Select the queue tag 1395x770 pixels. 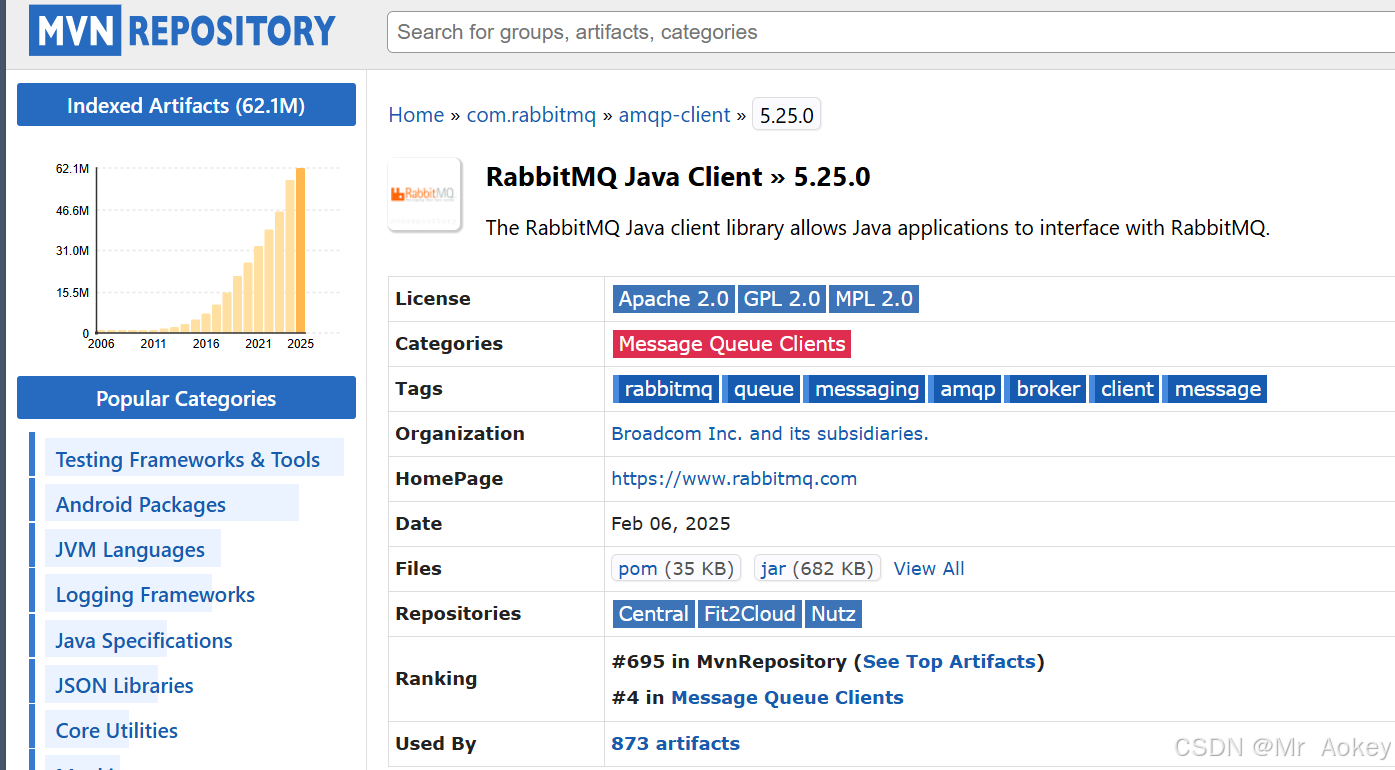(762, 389)
